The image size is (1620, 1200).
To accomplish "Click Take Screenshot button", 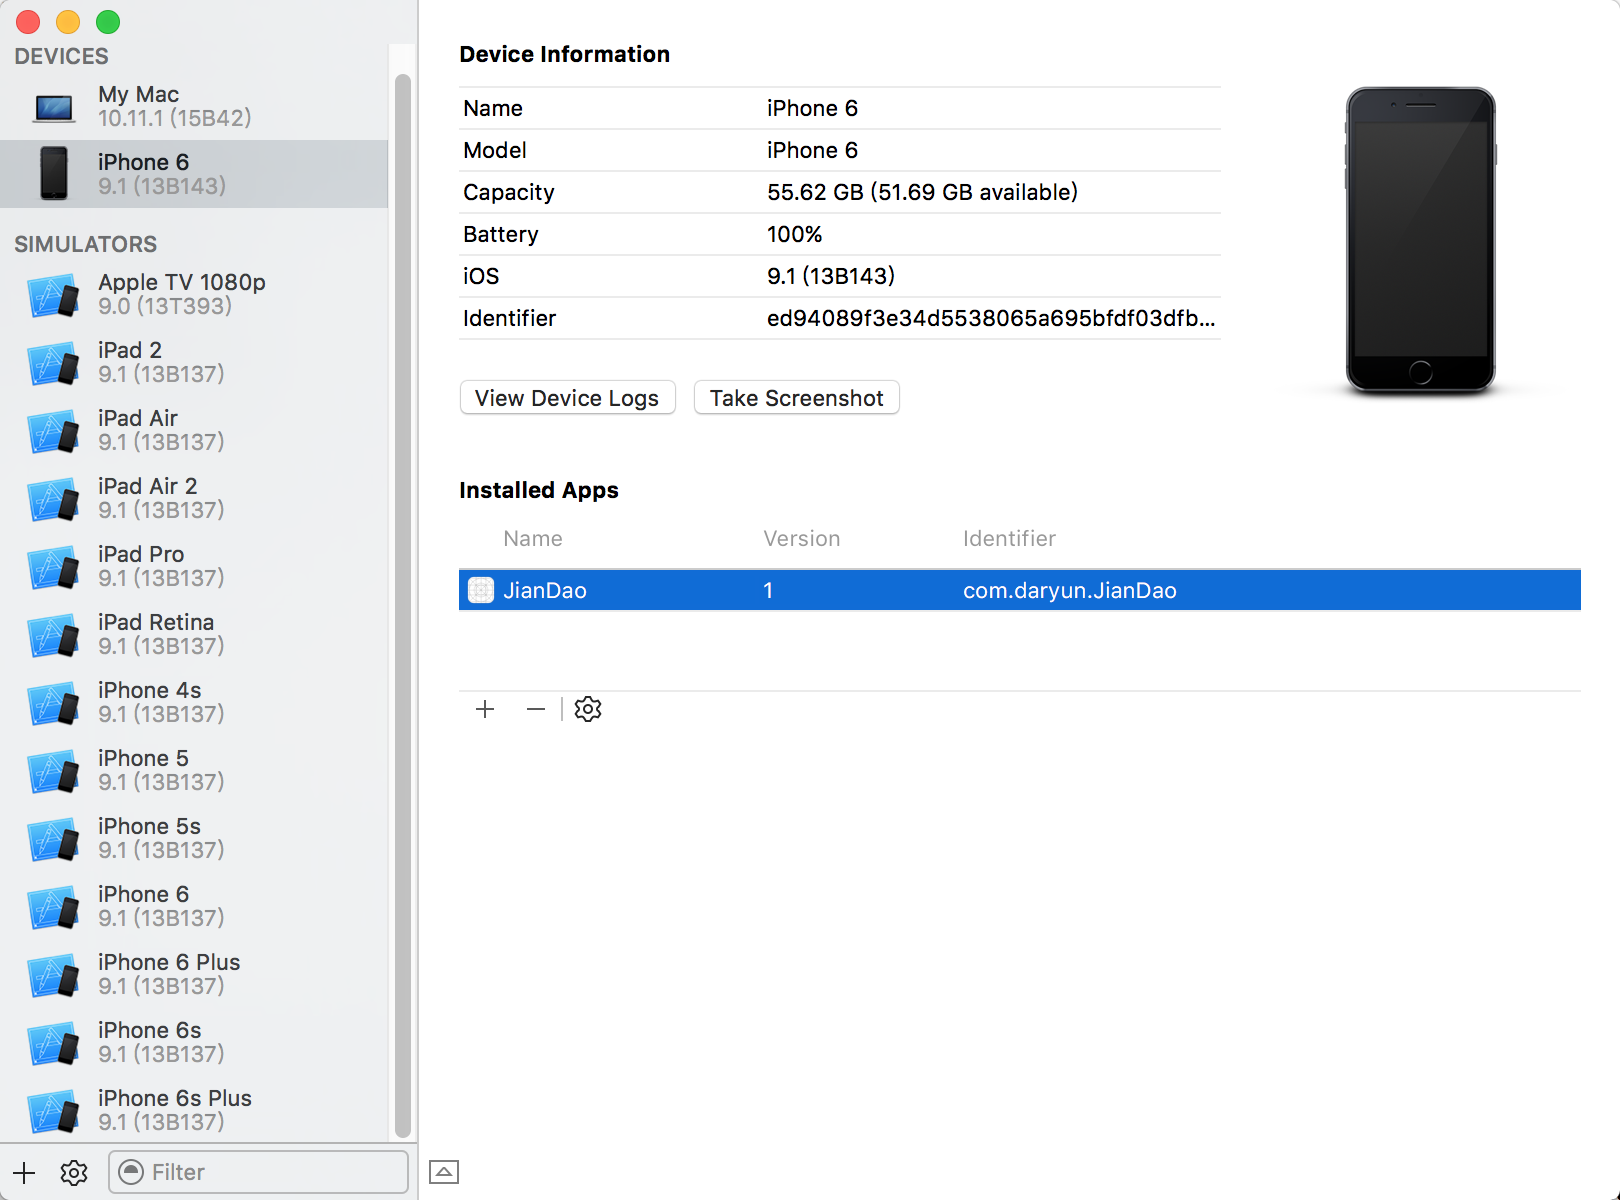I will click(x=796, y=398).
